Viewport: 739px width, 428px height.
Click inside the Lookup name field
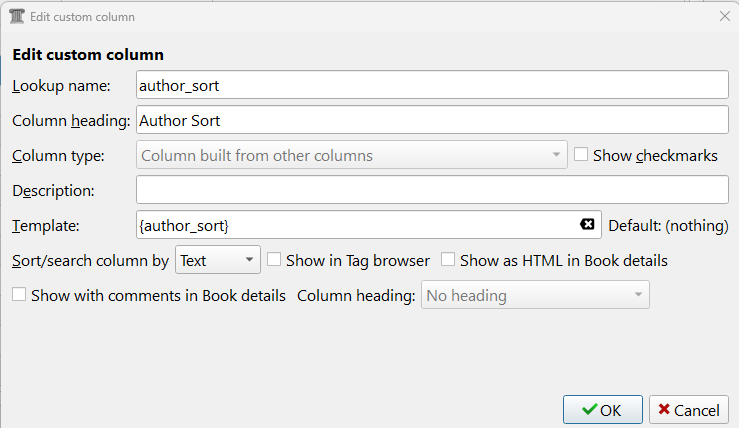click(x=430, y=86)
